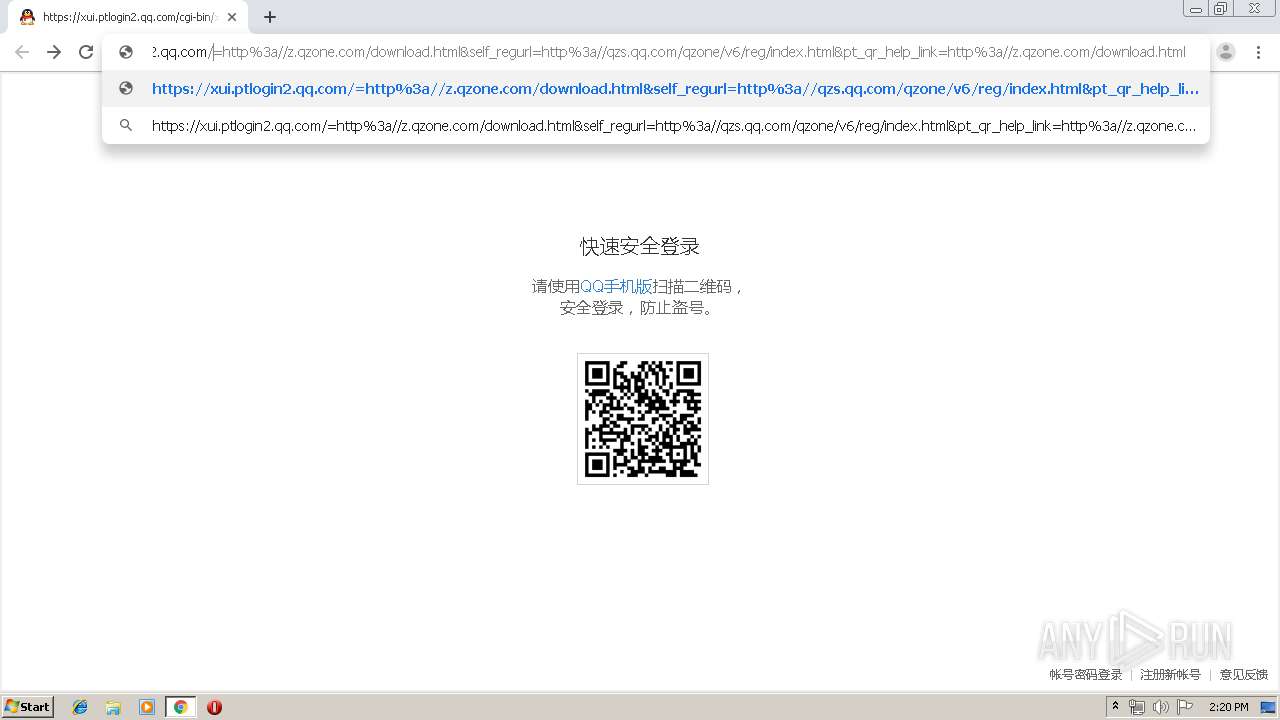This screenshot has height=720, width=1280.
Task: Open media player icon in taskbar
Action: point(147,707)
